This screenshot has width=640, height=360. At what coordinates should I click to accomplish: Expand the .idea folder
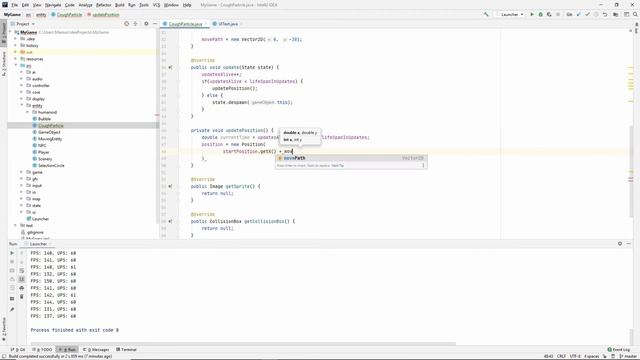click(x=16, y=39)
